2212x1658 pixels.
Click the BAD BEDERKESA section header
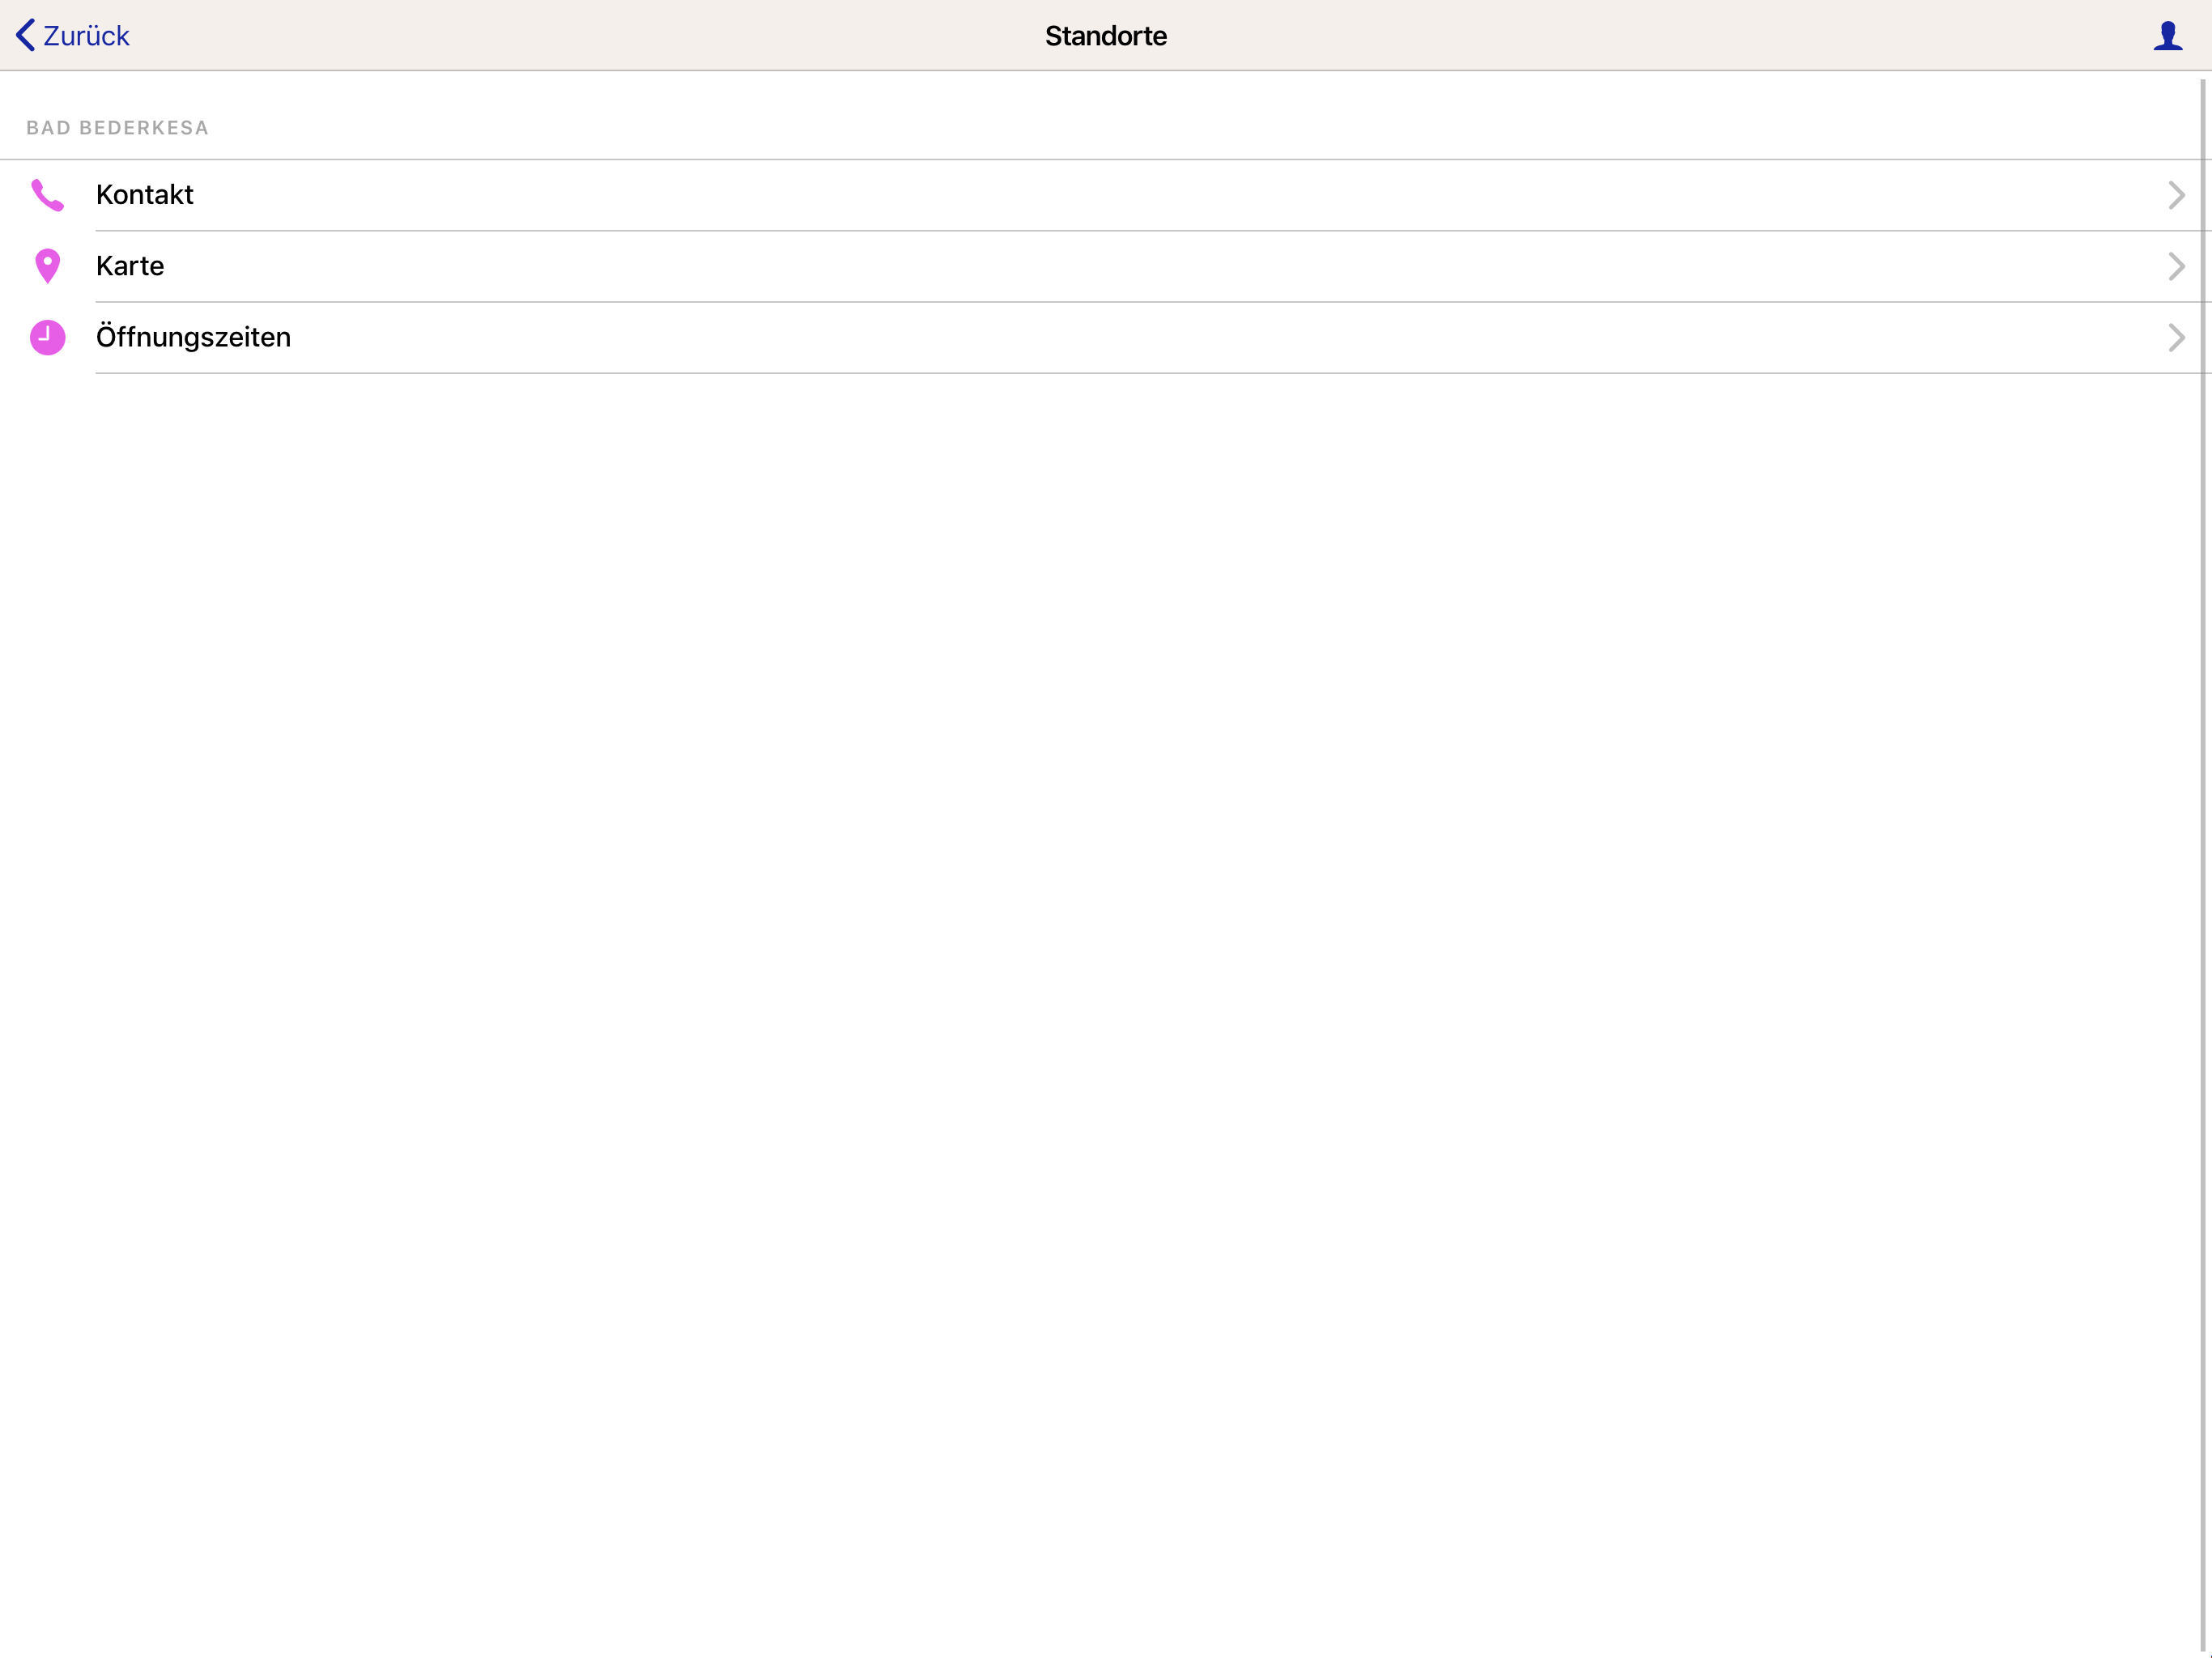(117, 128)
